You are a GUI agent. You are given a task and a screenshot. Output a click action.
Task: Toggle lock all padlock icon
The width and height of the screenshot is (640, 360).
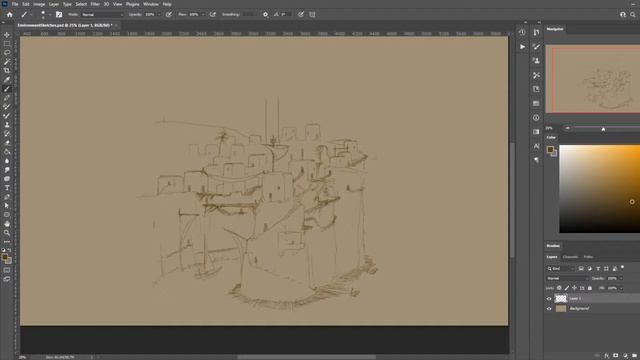(x=590, y=288)
